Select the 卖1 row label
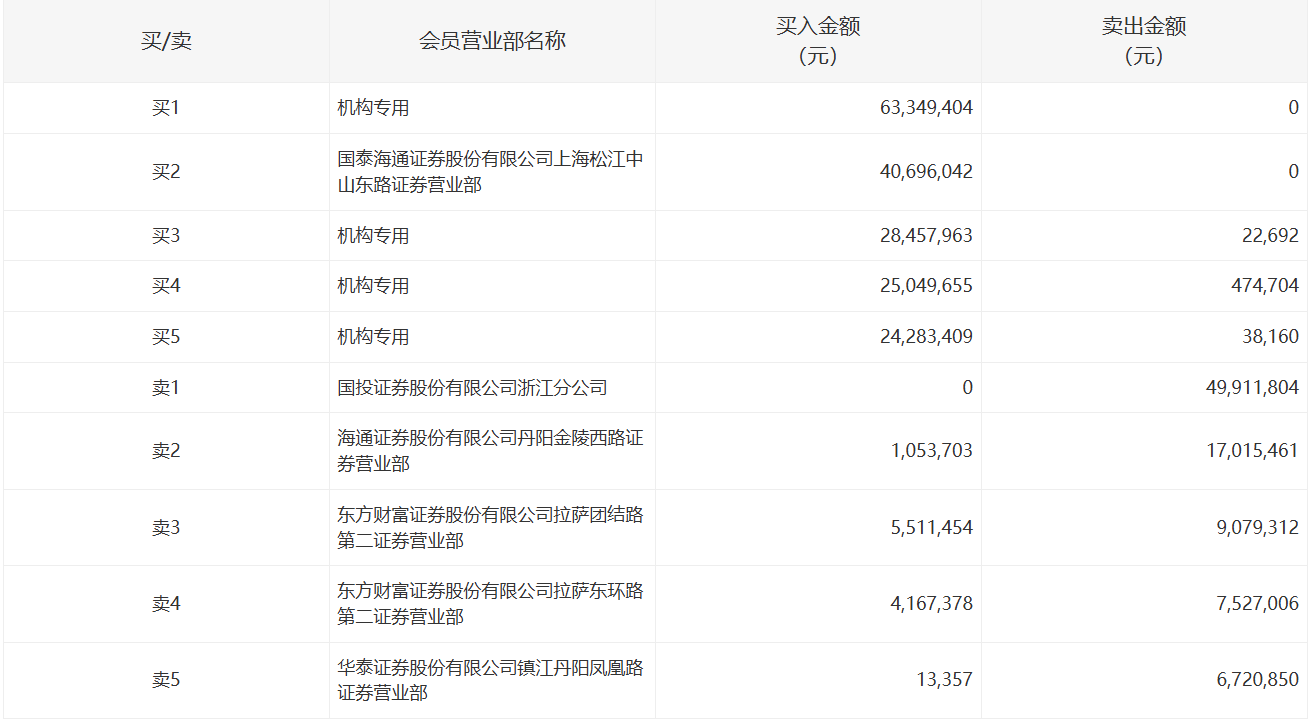The width and height of the screenshot is (1309, 722). 166,388
